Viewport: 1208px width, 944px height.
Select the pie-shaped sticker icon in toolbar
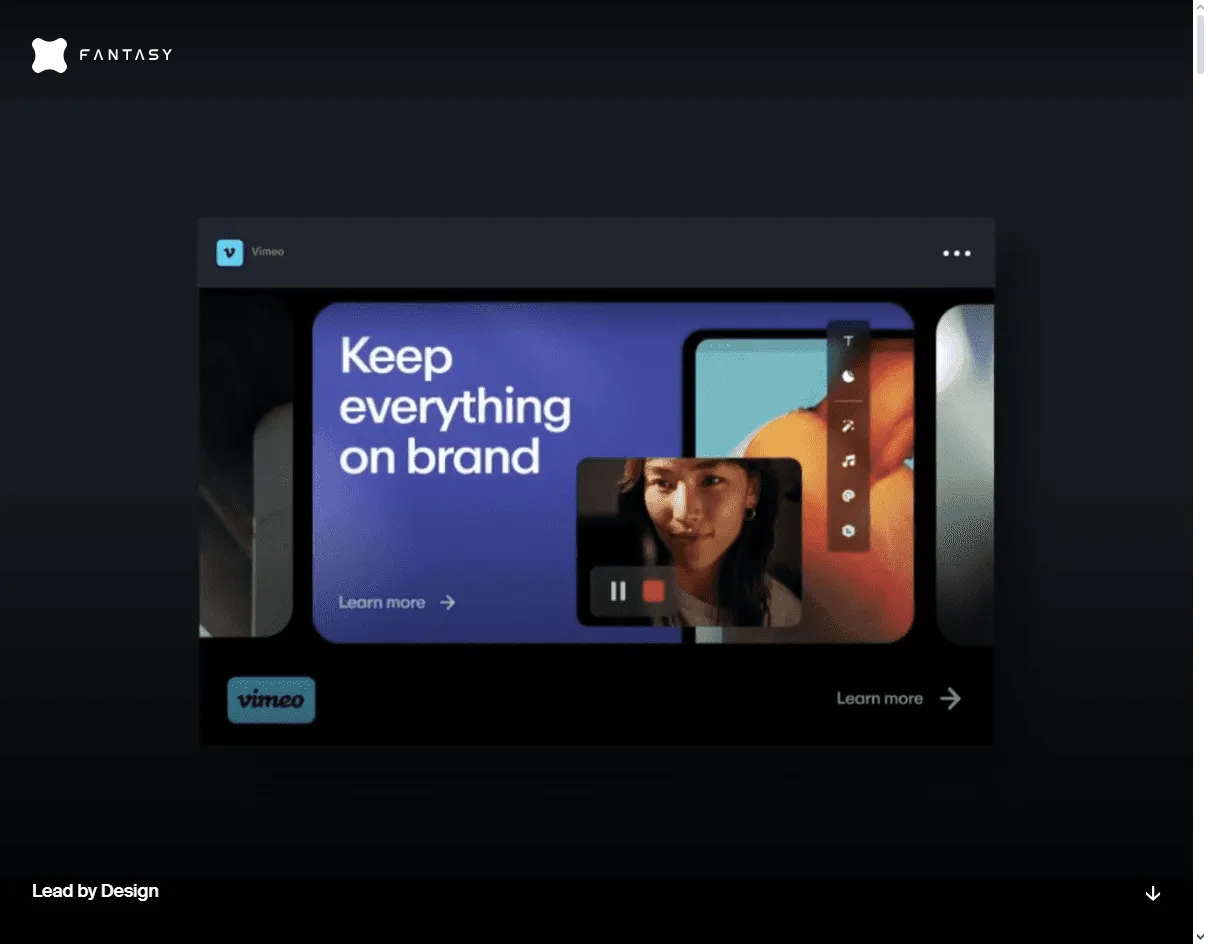tap(848, 377)
